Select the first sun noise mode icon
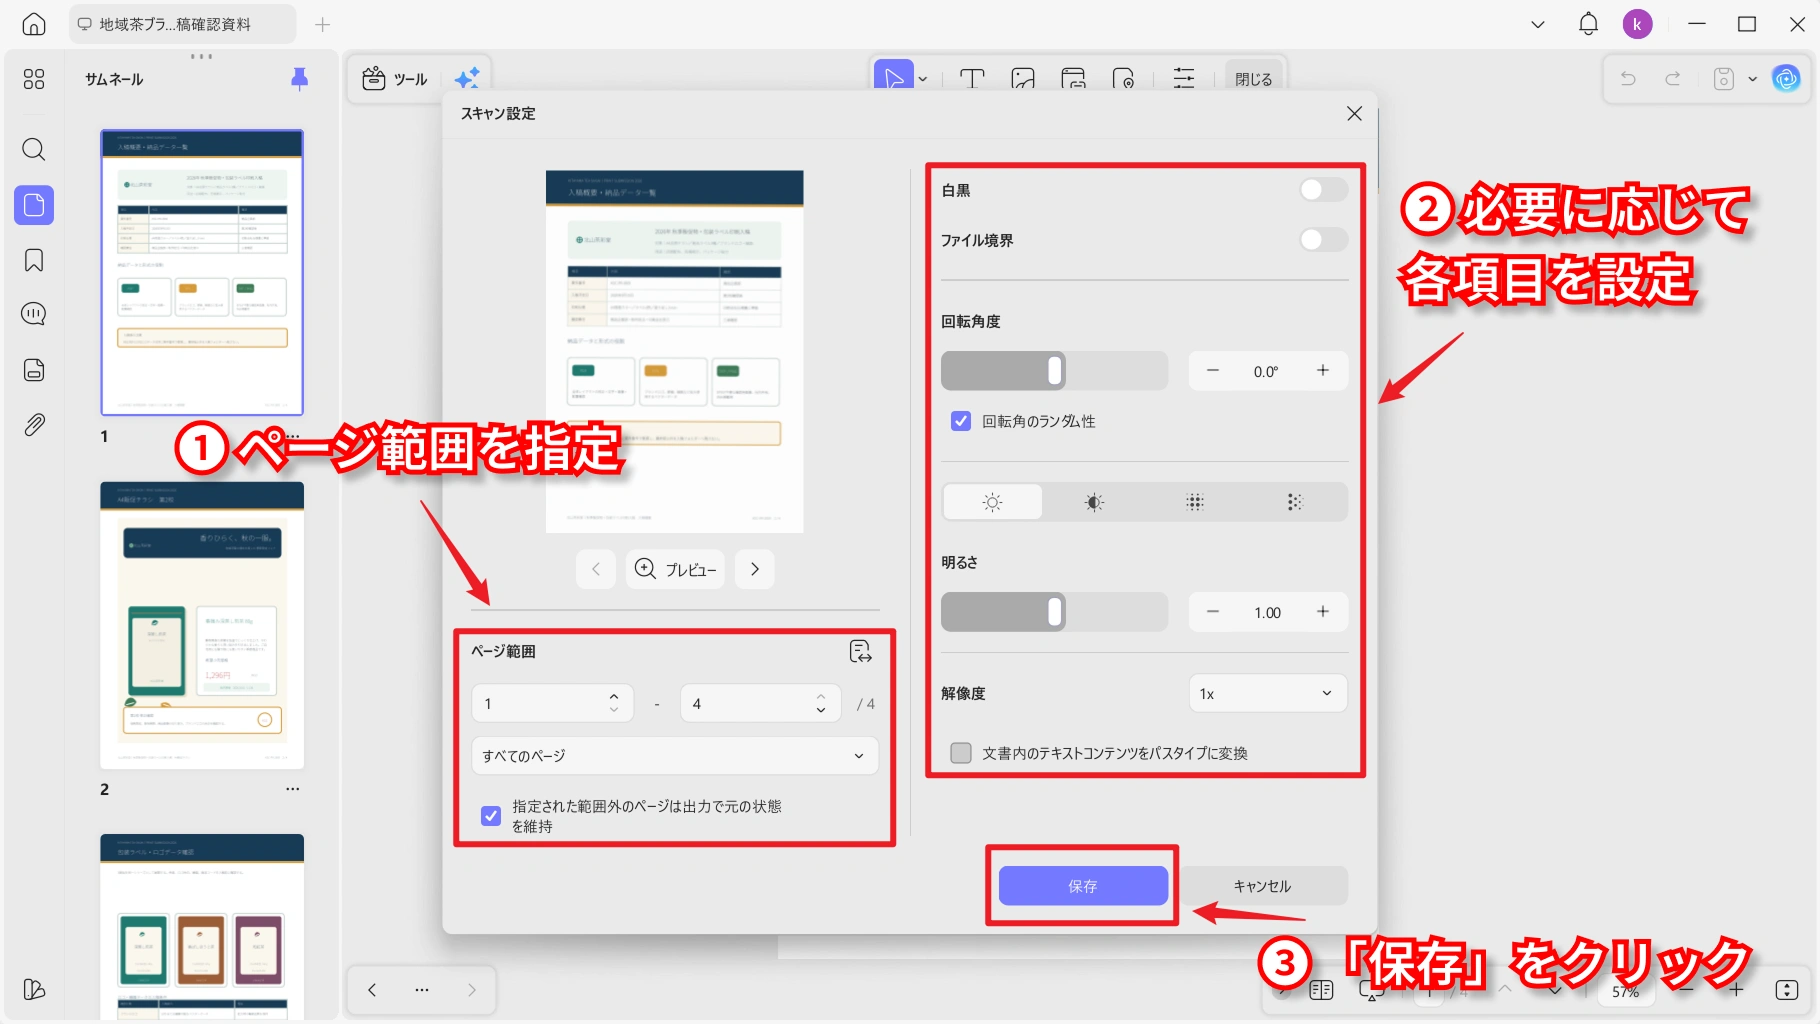The image size is (1820, 1024). pyautogui.click(x=993, y=502)
